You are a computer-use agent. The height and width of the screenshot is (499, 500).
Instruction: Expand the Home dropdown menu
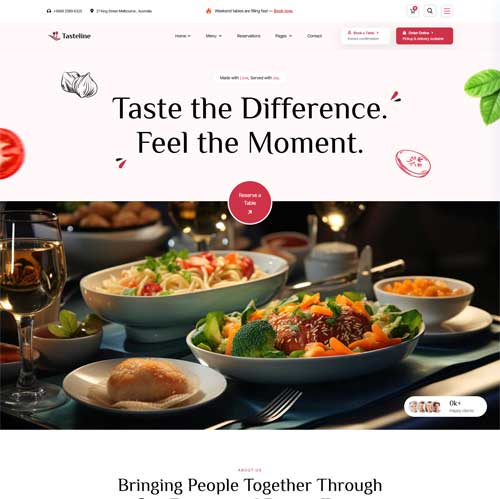(x=183, y=36)
